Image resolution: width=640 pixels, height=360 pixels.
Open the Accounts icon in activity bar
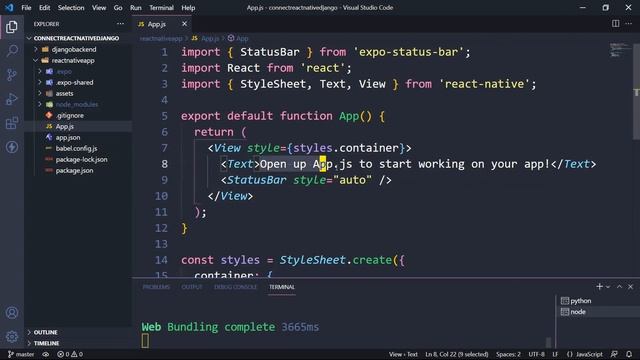coord(12,313)
